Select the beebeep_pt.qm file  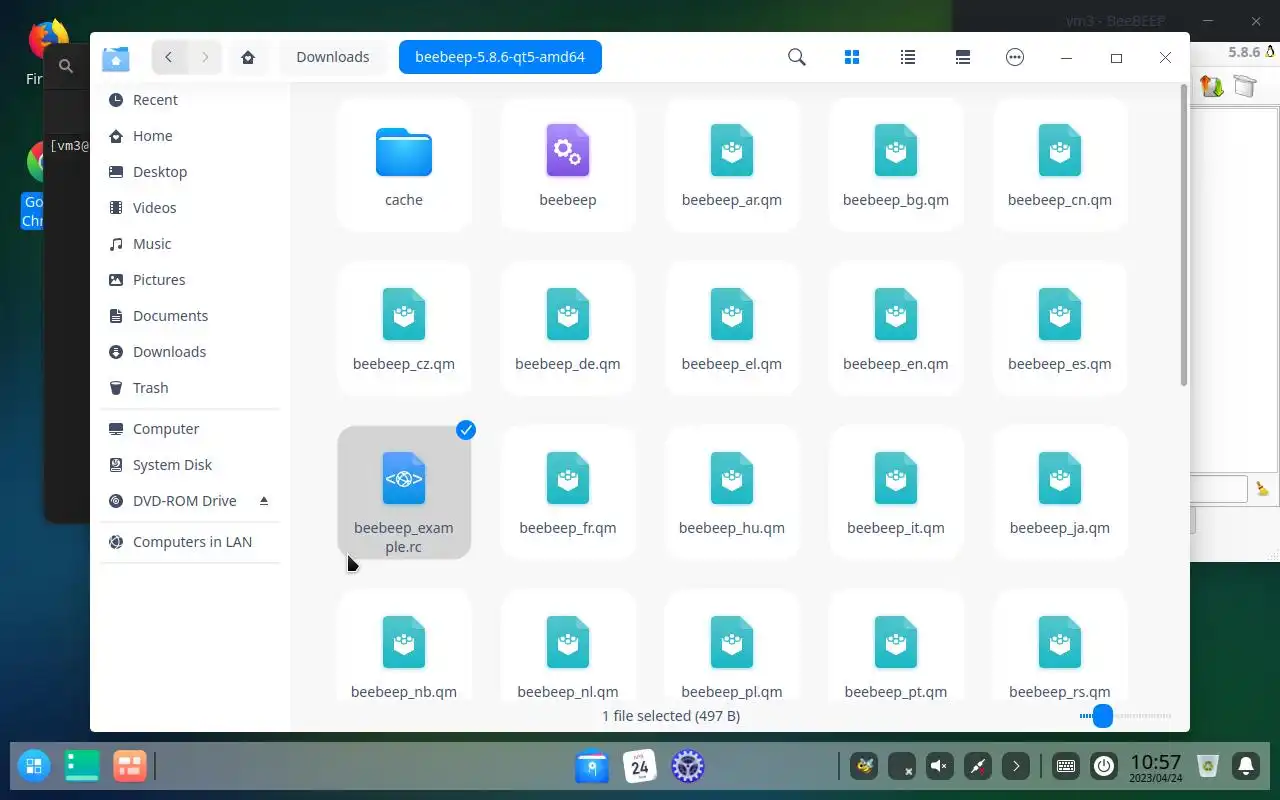coord(896,646)
